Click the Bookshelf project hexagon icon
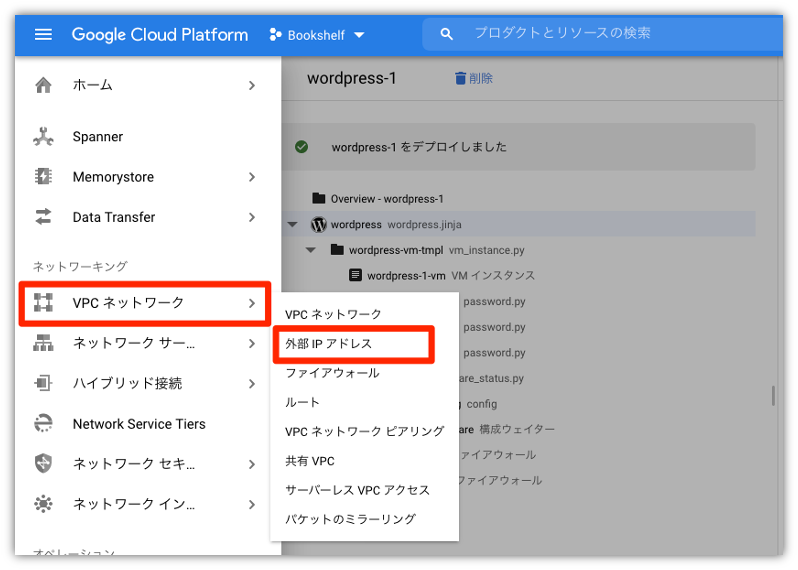The image size is (798, 570). 275,35
